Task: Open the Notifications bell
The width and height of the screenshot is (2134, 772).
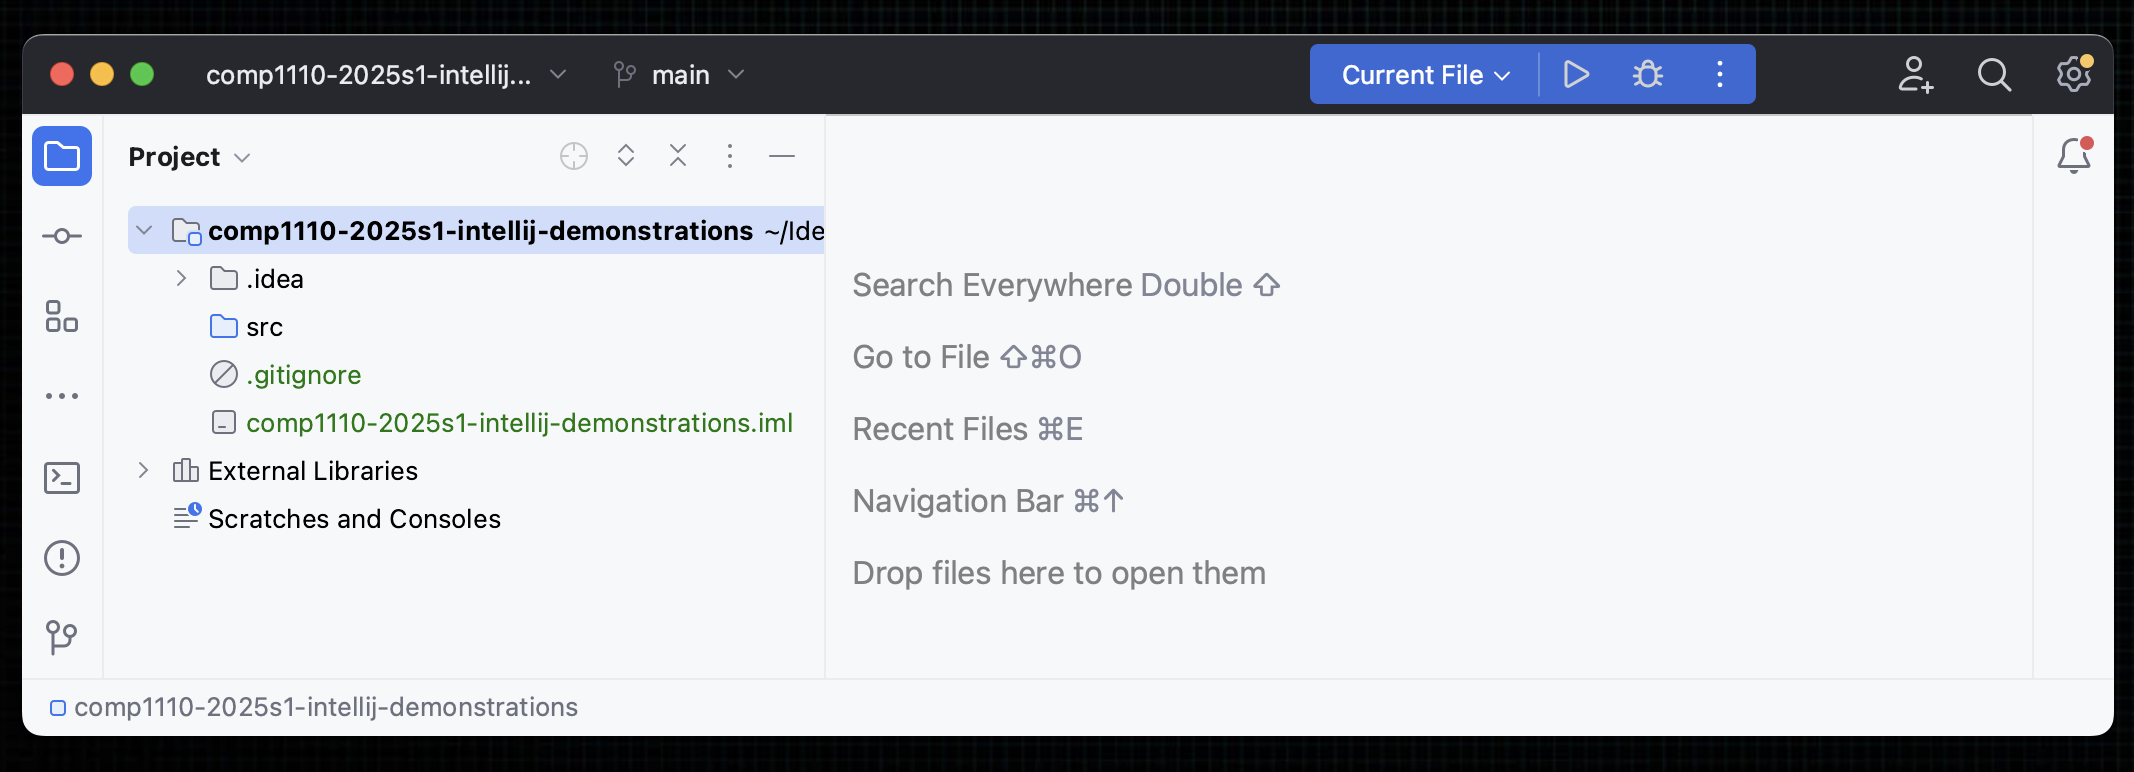Action: [2073, 156]
